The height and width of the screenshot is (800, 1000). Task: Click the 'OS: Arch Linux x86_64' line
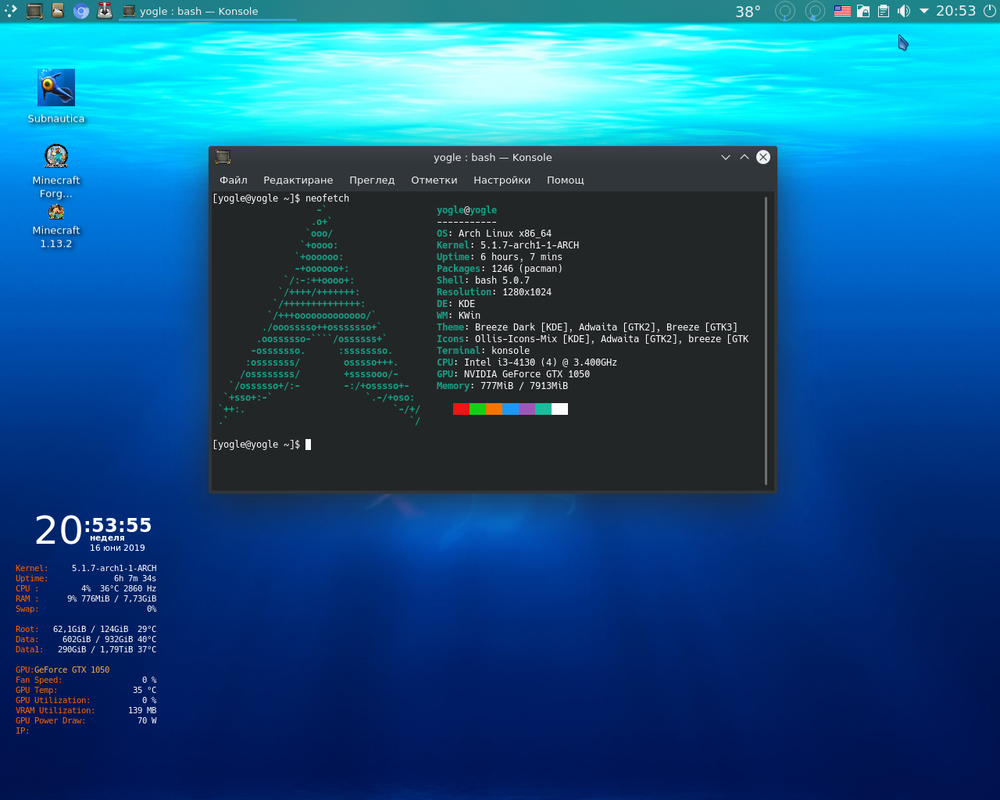click(494, 233)
